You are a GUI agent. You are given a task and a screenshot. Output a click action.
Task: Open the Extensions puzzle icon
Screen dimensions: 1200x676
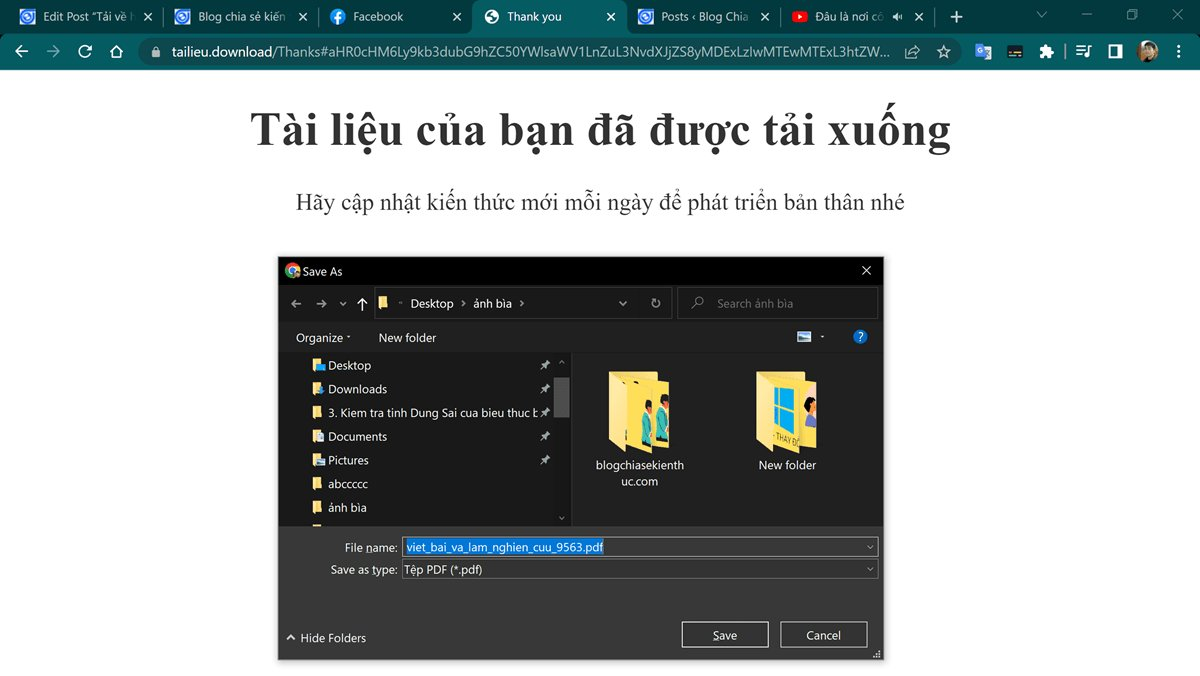point(1047,52)
